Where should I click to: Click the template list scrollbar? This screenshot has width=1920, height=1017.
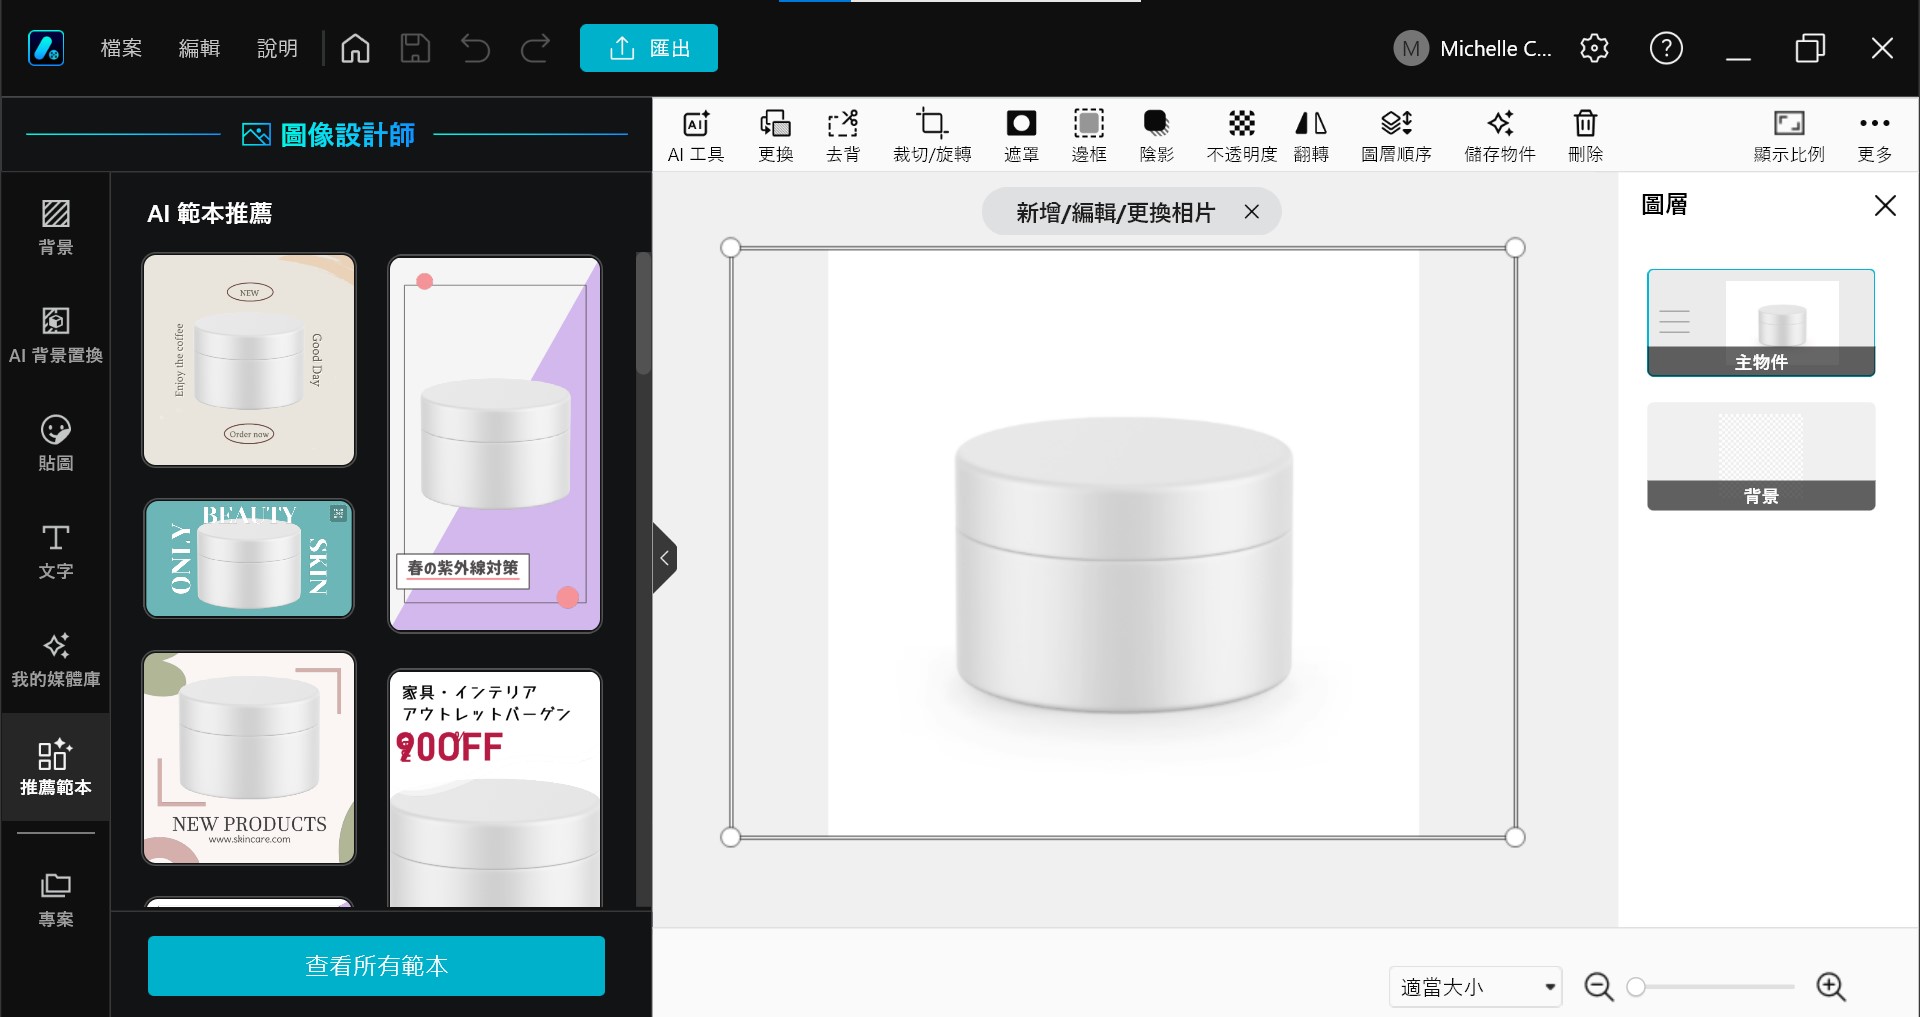tap(643, 313)
